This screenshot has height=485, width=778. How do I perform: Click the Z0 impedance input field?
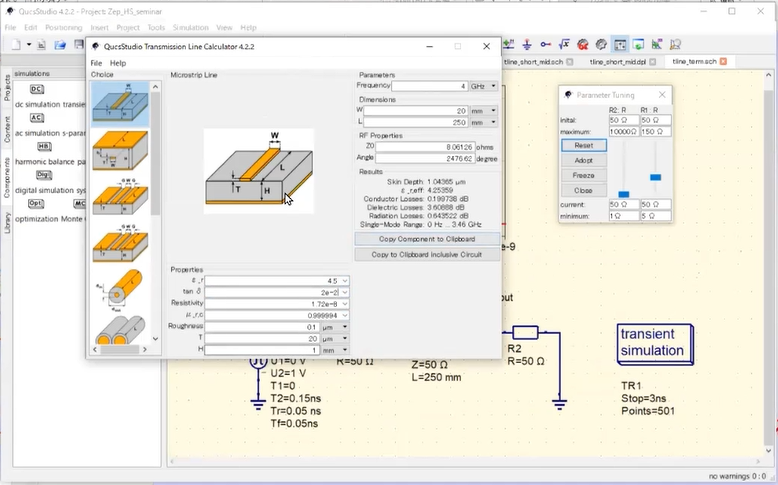click(x=426, y=146)
